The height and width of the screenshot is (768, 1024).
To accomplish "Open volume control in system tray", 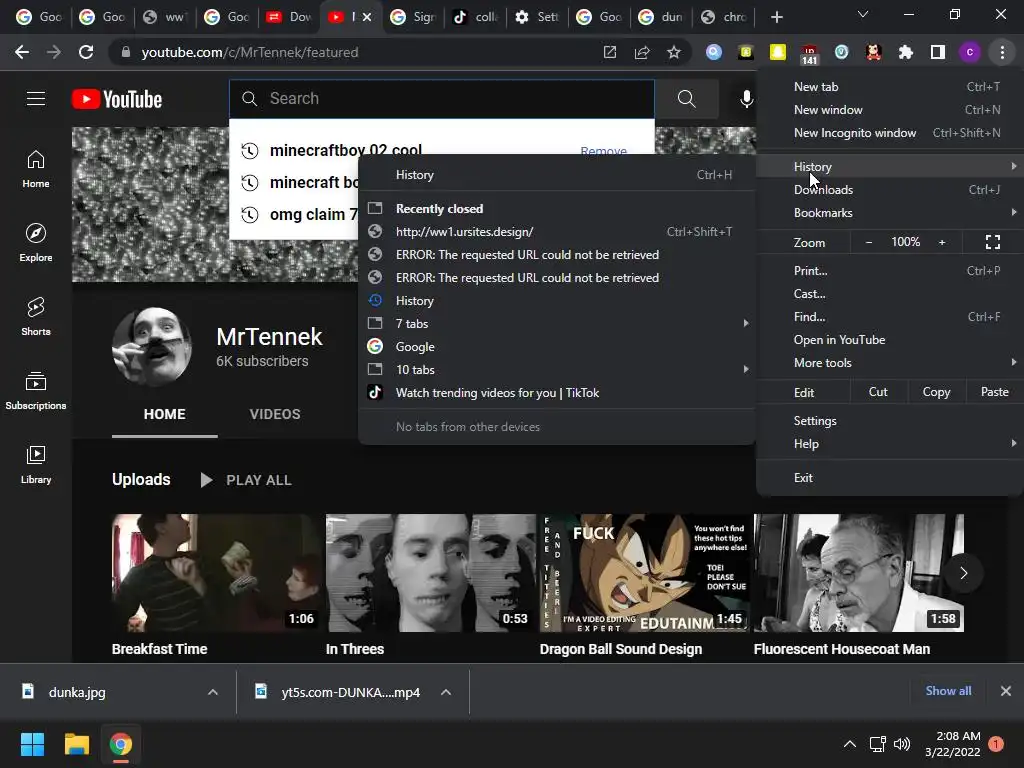I will tap(902, 744).
